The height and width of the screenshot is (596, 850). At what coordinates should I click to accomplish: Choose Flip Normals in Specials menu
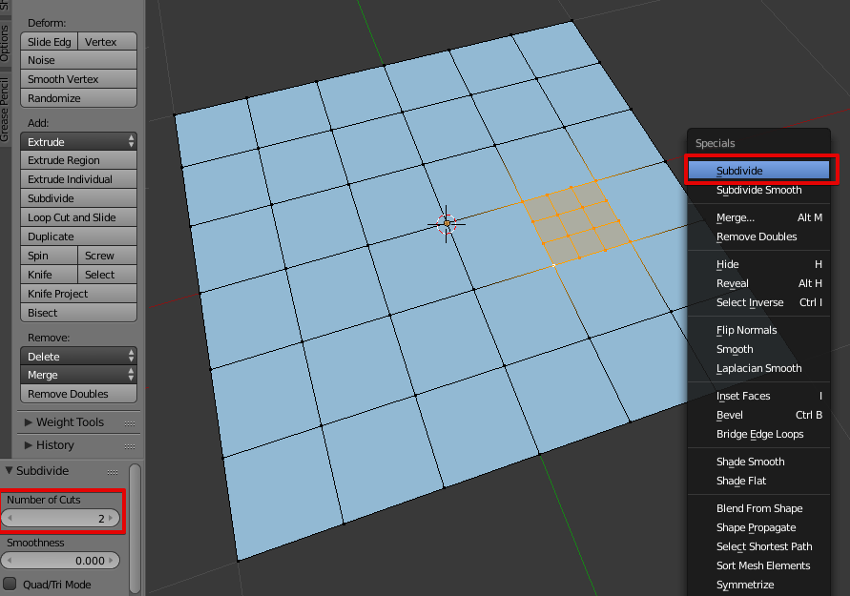[x=759, y=330]
